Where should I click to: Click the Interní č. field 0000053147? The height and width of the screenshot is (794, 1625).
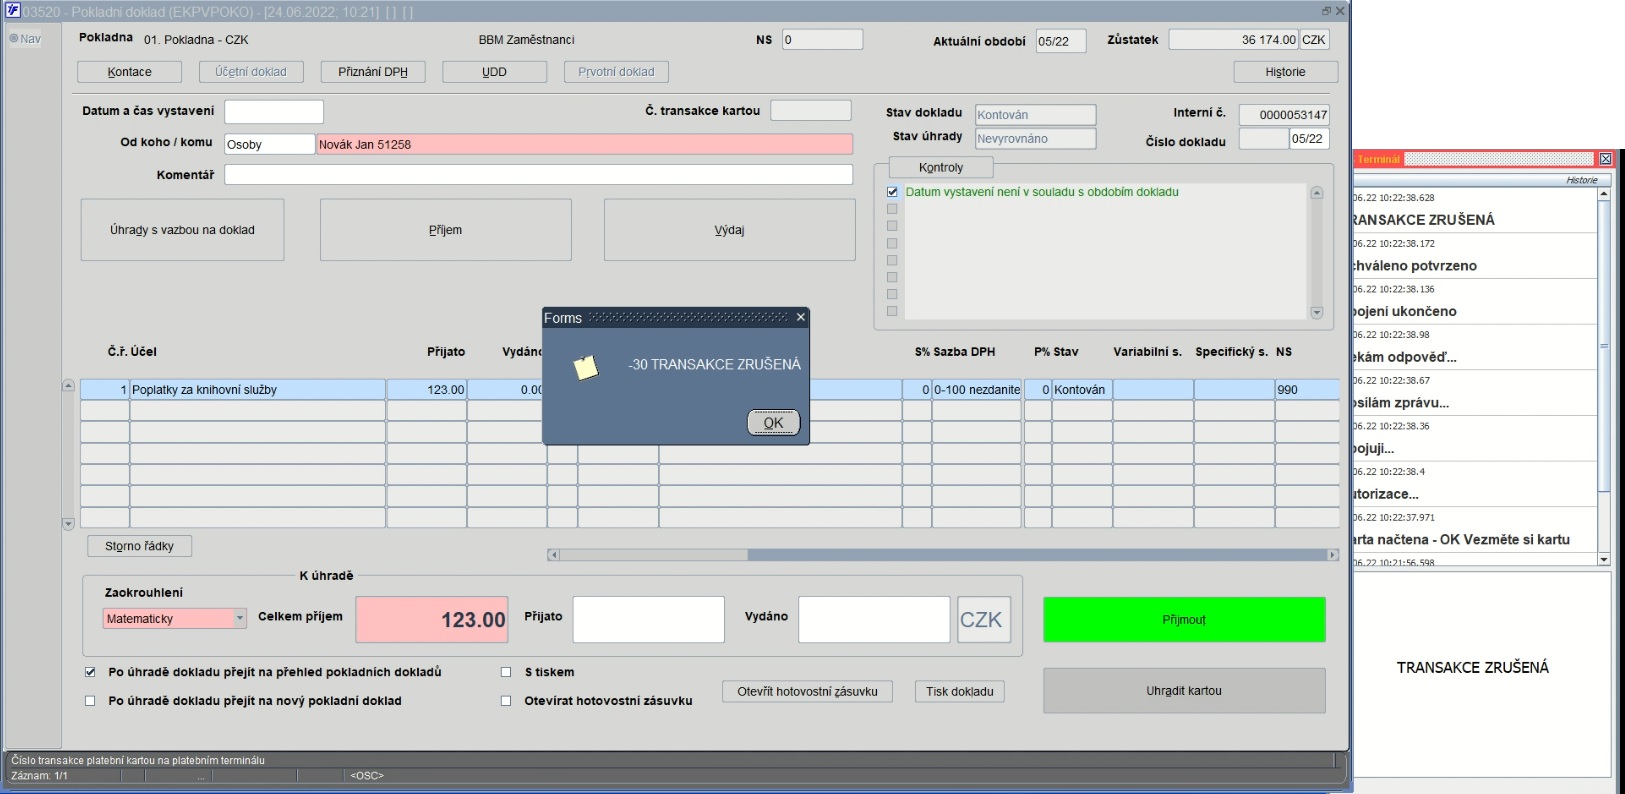1284,115
